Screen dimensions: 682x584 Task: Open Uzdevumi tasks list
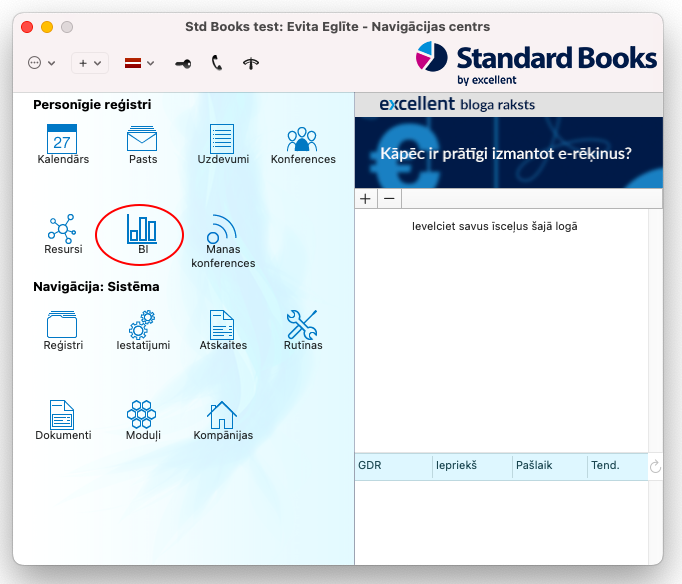tap(222, 138)
